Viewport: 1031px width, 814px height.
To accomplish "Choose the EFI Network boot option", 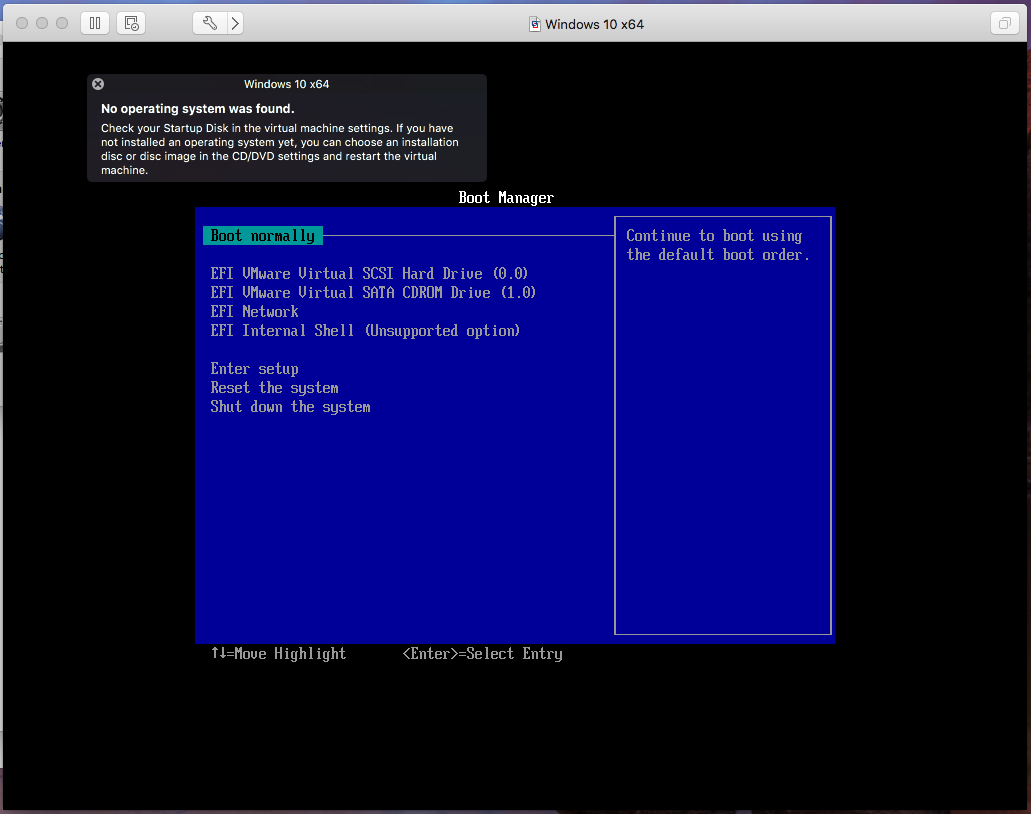I will (254, 312).
